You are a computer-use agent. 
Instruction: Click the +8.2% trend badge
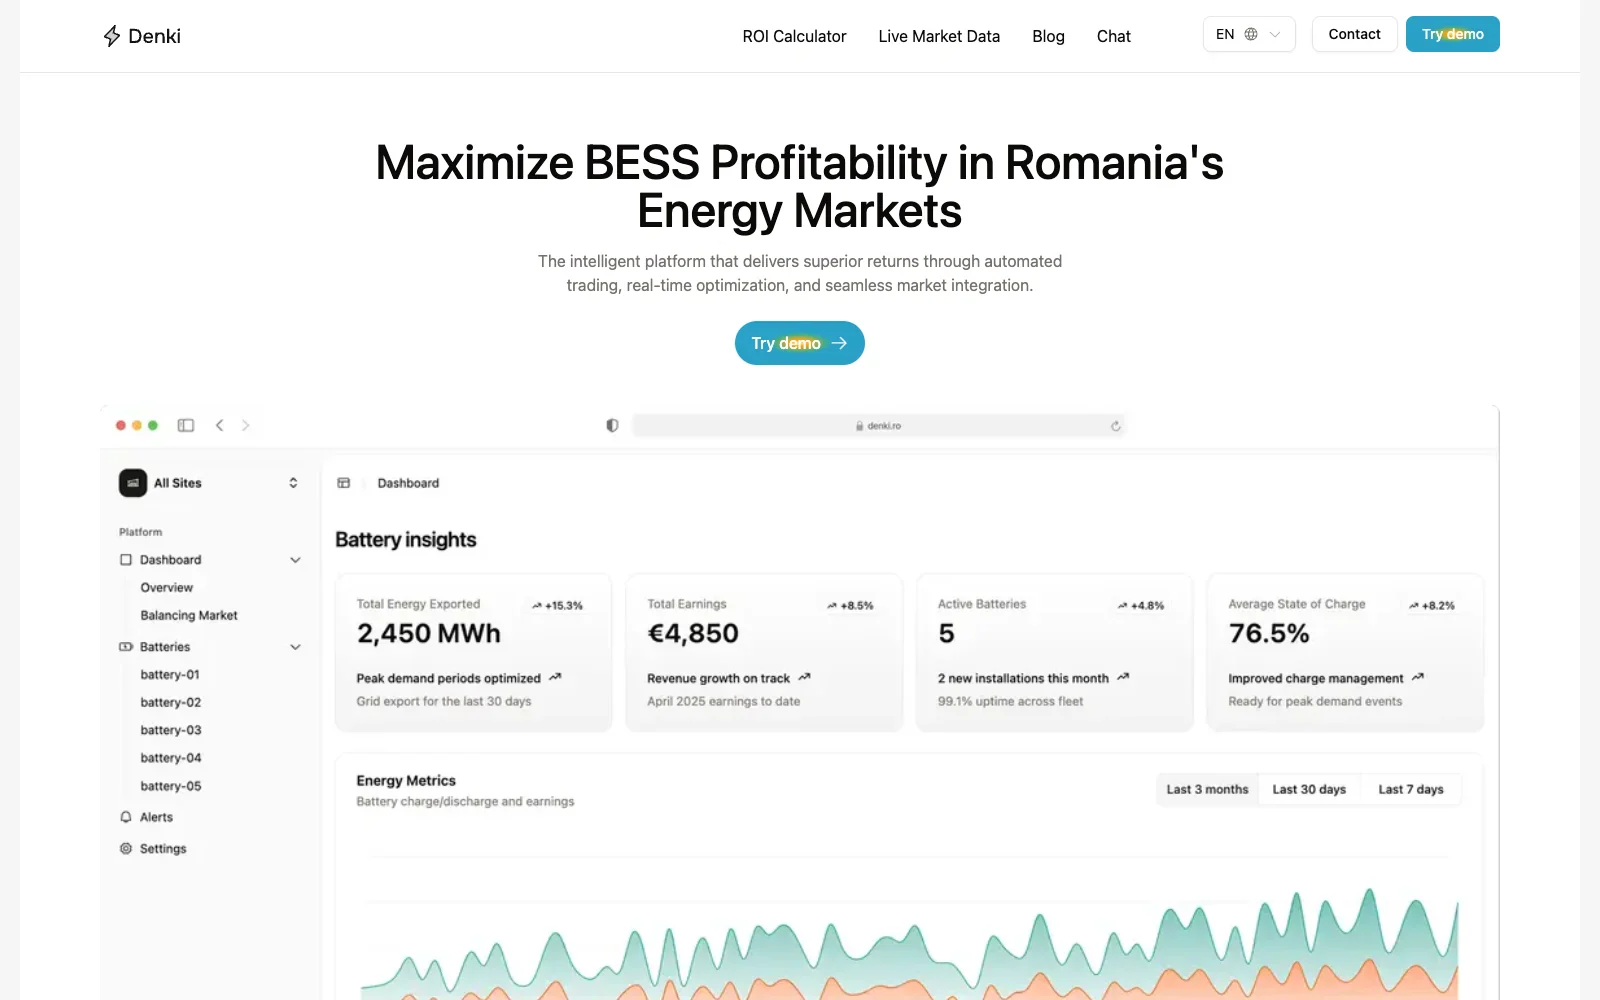pyautogui.click(x=1432, y=605)
